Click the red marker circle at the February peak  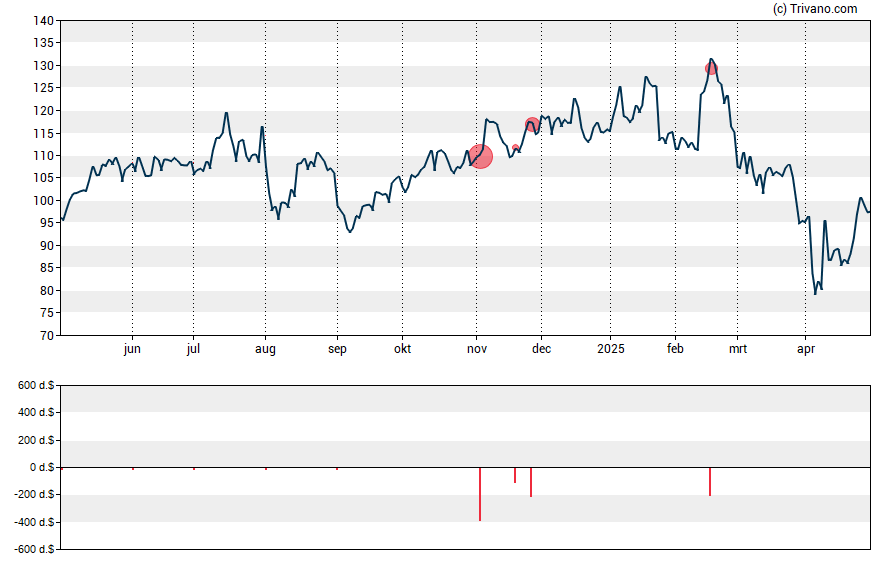711,69
